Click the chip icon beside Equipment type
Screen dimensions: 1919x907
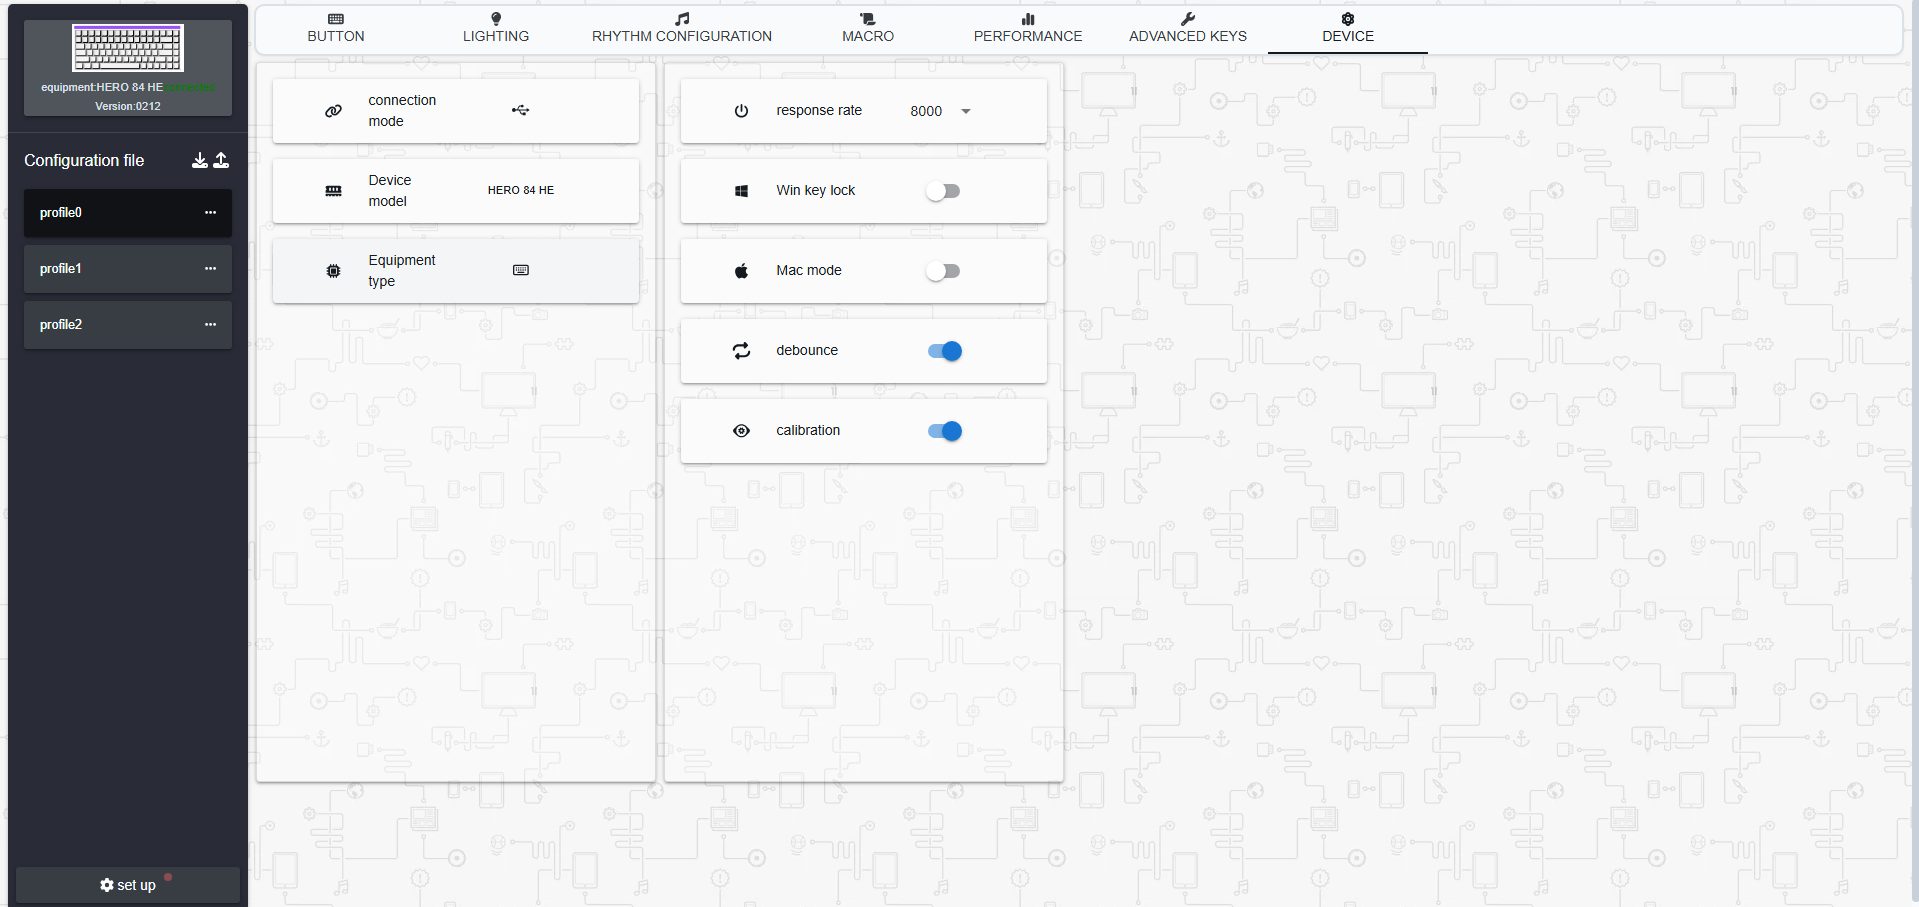click(334, 271)
